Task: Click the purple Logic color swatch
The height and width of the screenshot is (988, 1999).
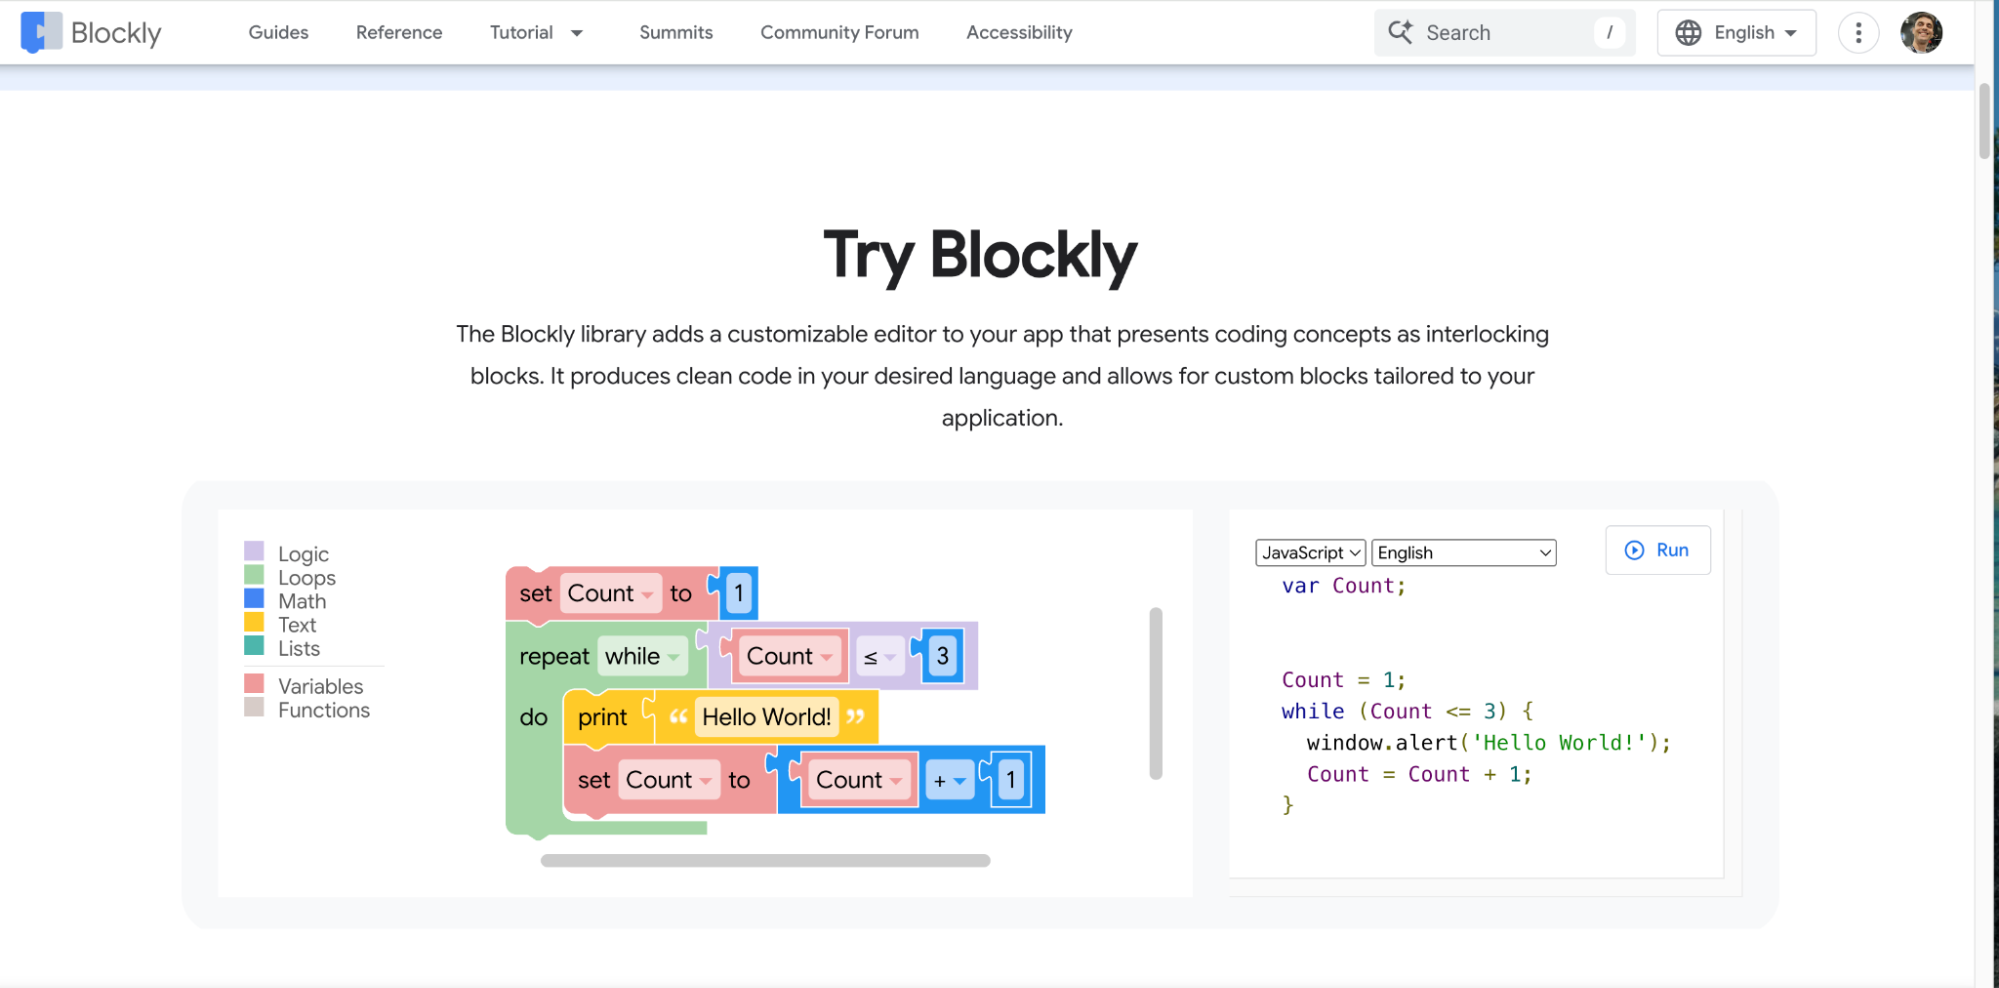Action: [254, 551]
